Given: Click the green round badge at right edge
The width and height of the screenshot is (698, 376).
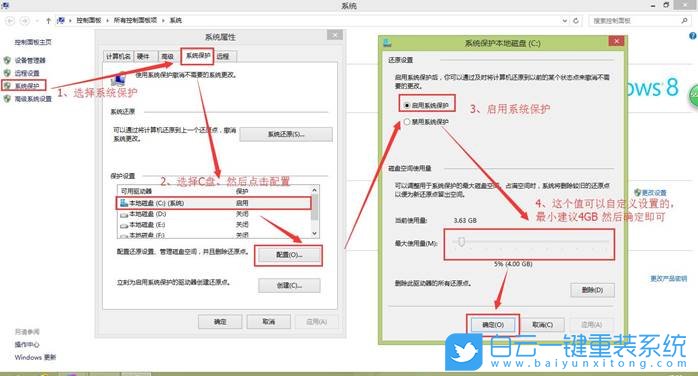Looking at the screenshot, I should pyautogui.click(x=694, y=96).
